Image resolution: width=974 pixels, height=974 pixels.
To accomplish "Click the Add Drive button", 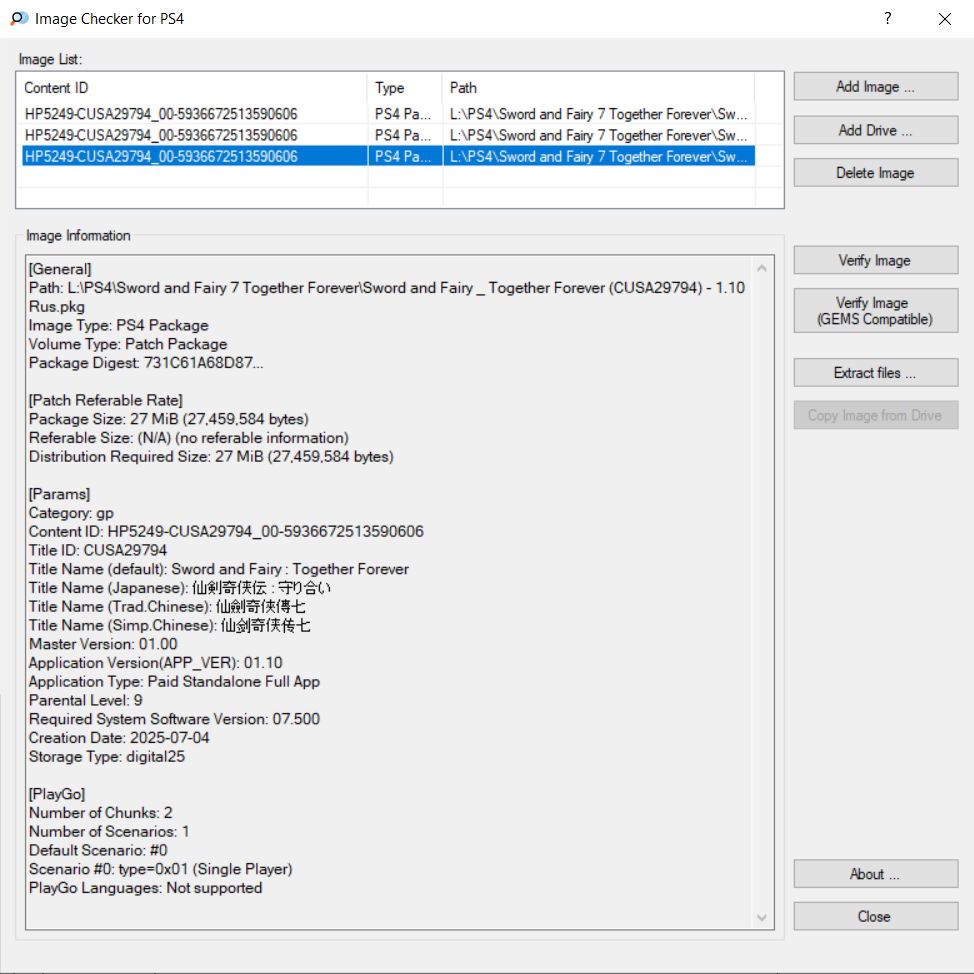I will [875, 130].
